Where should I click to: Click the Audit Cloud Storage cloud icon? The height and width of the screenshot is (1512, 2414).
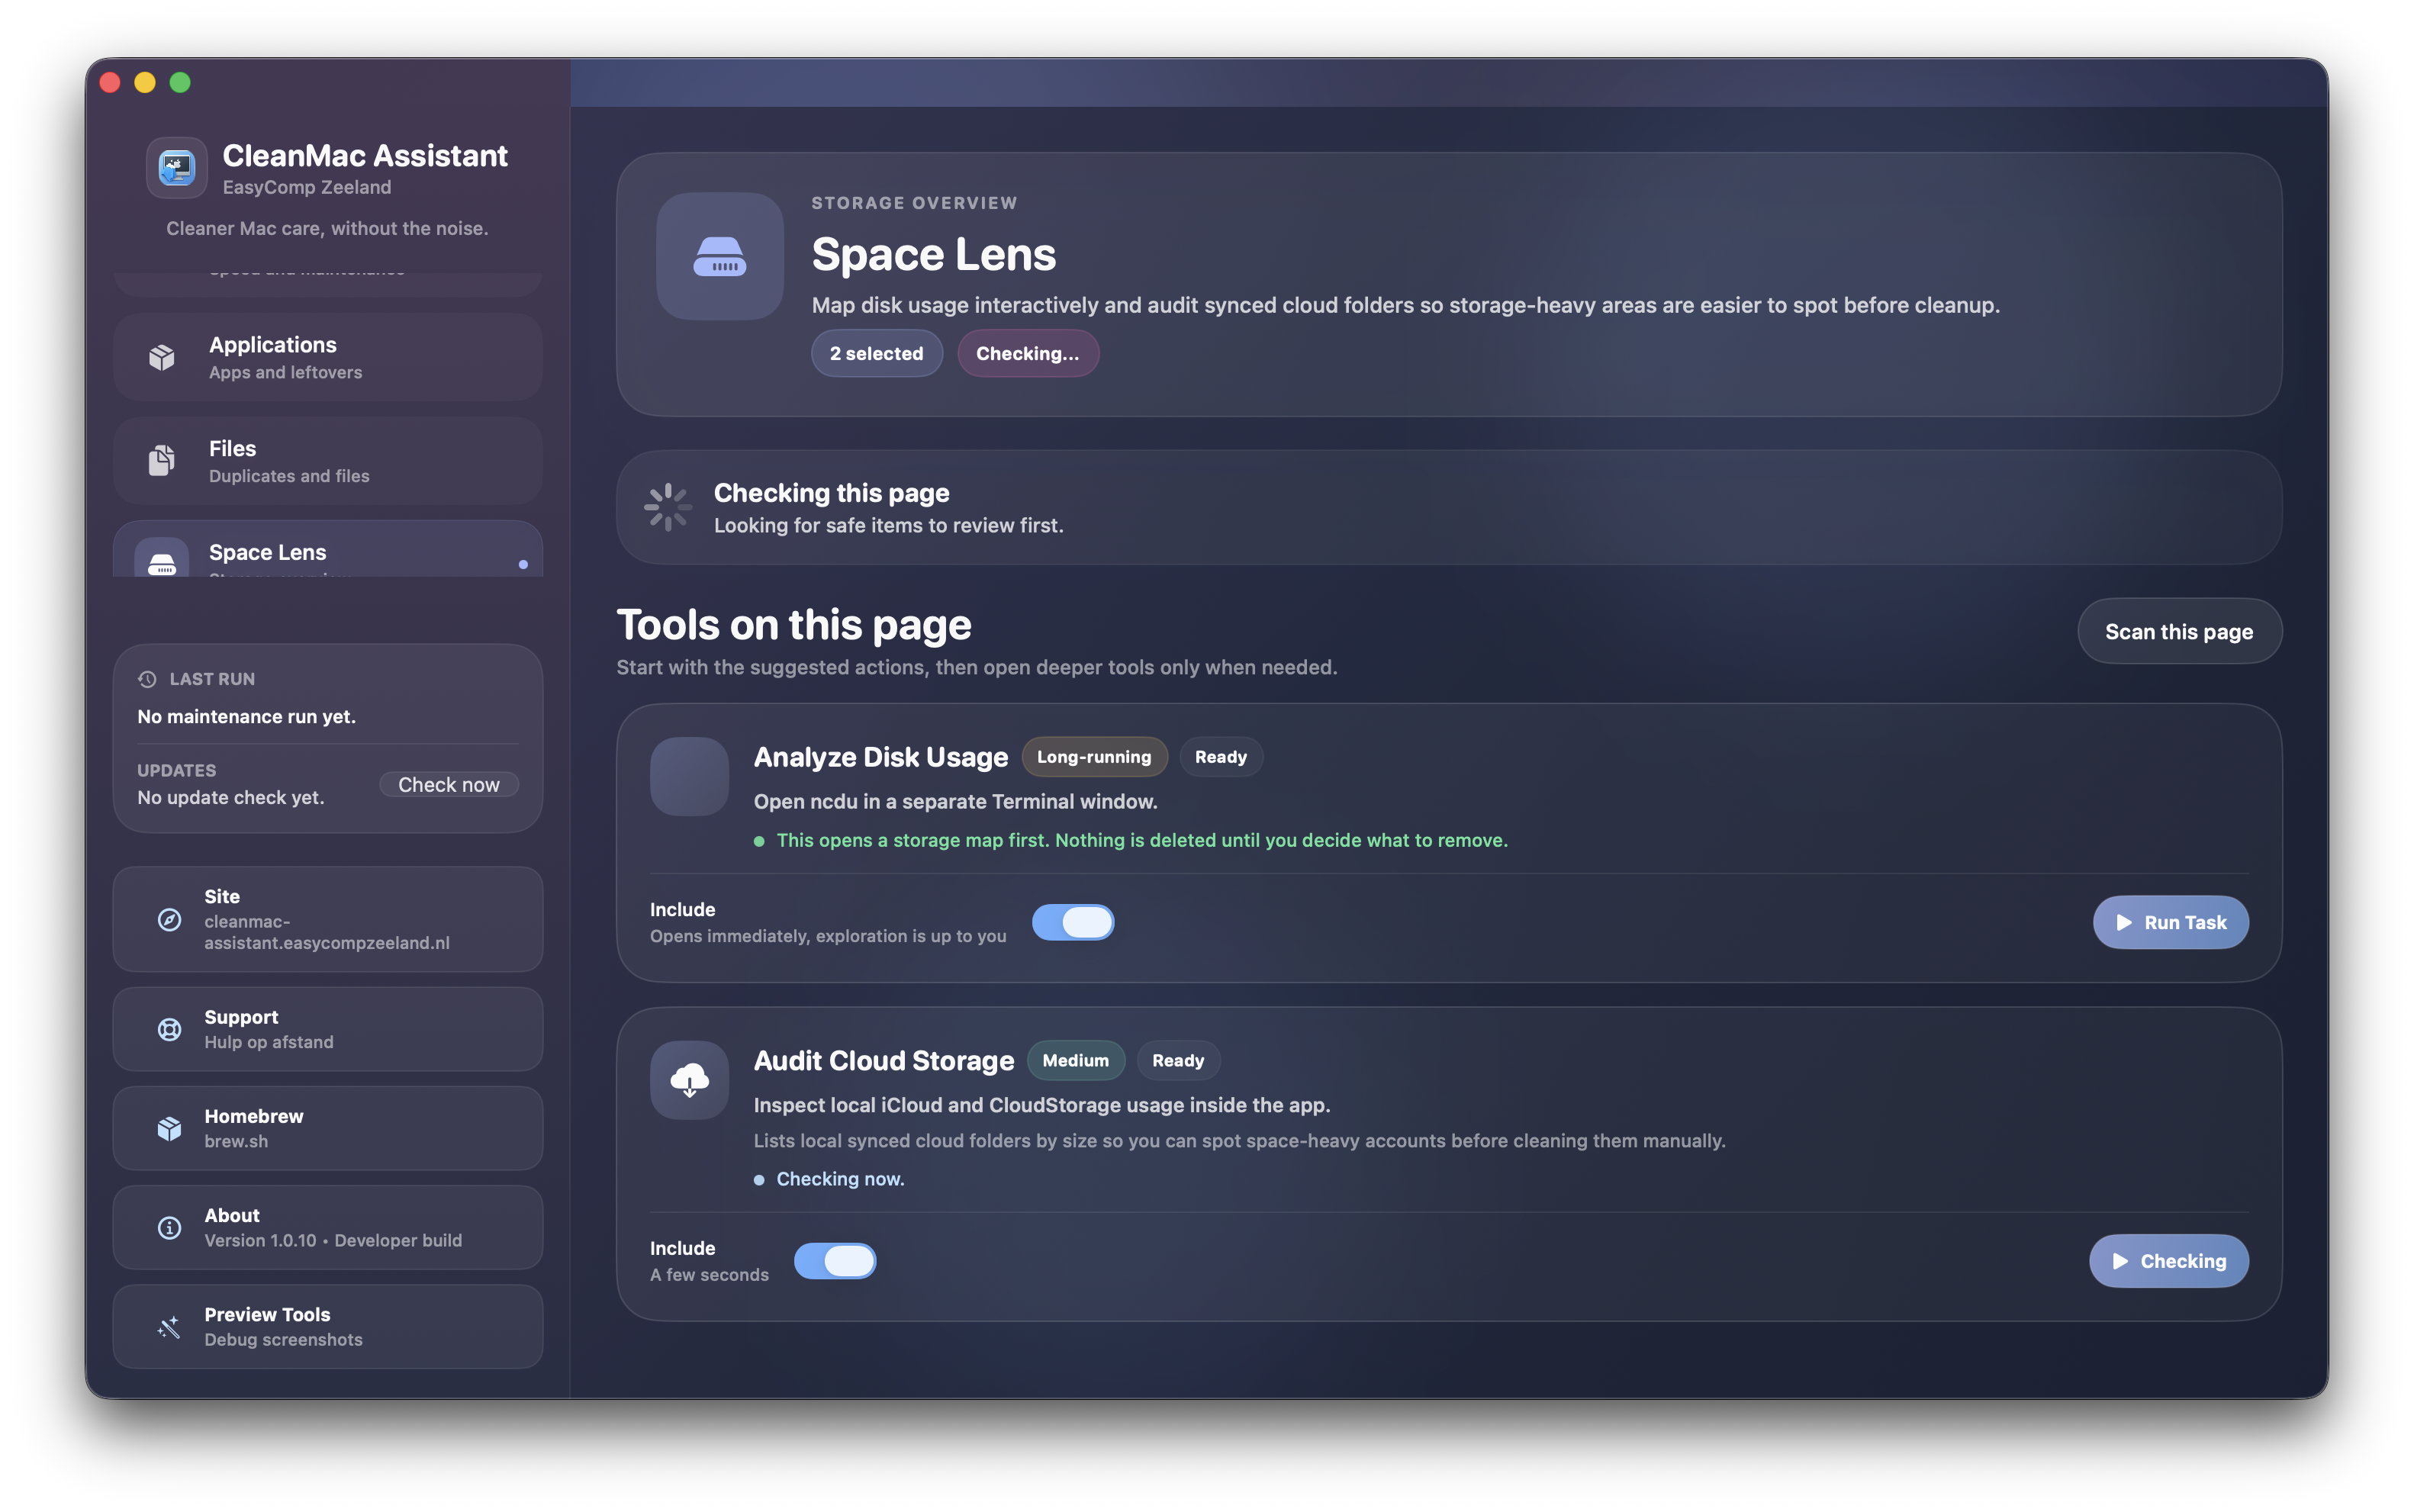689,1080
